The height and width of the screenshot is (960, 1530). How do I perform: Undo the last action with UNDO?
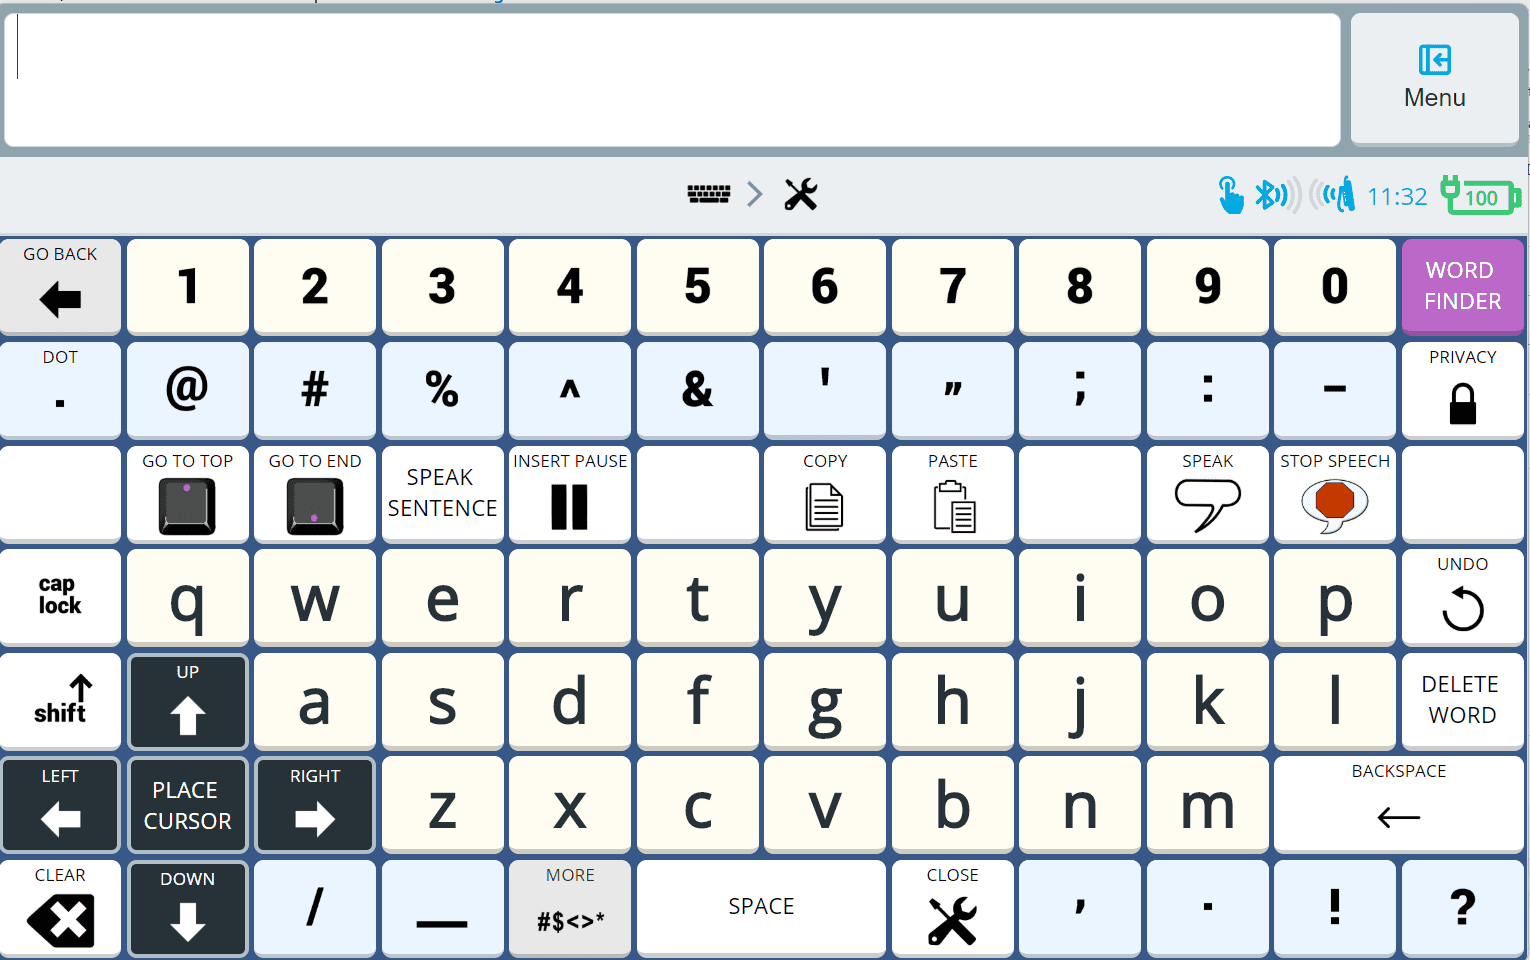(x=1462, y=597)
